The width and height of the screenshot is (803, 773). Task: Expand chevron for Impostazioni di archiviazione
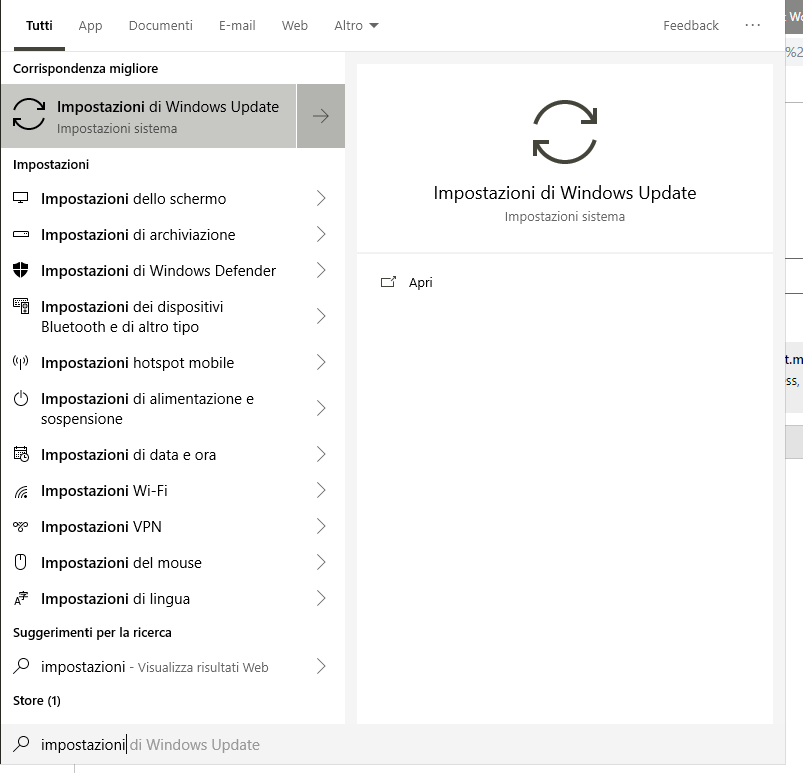coord(321,234)
